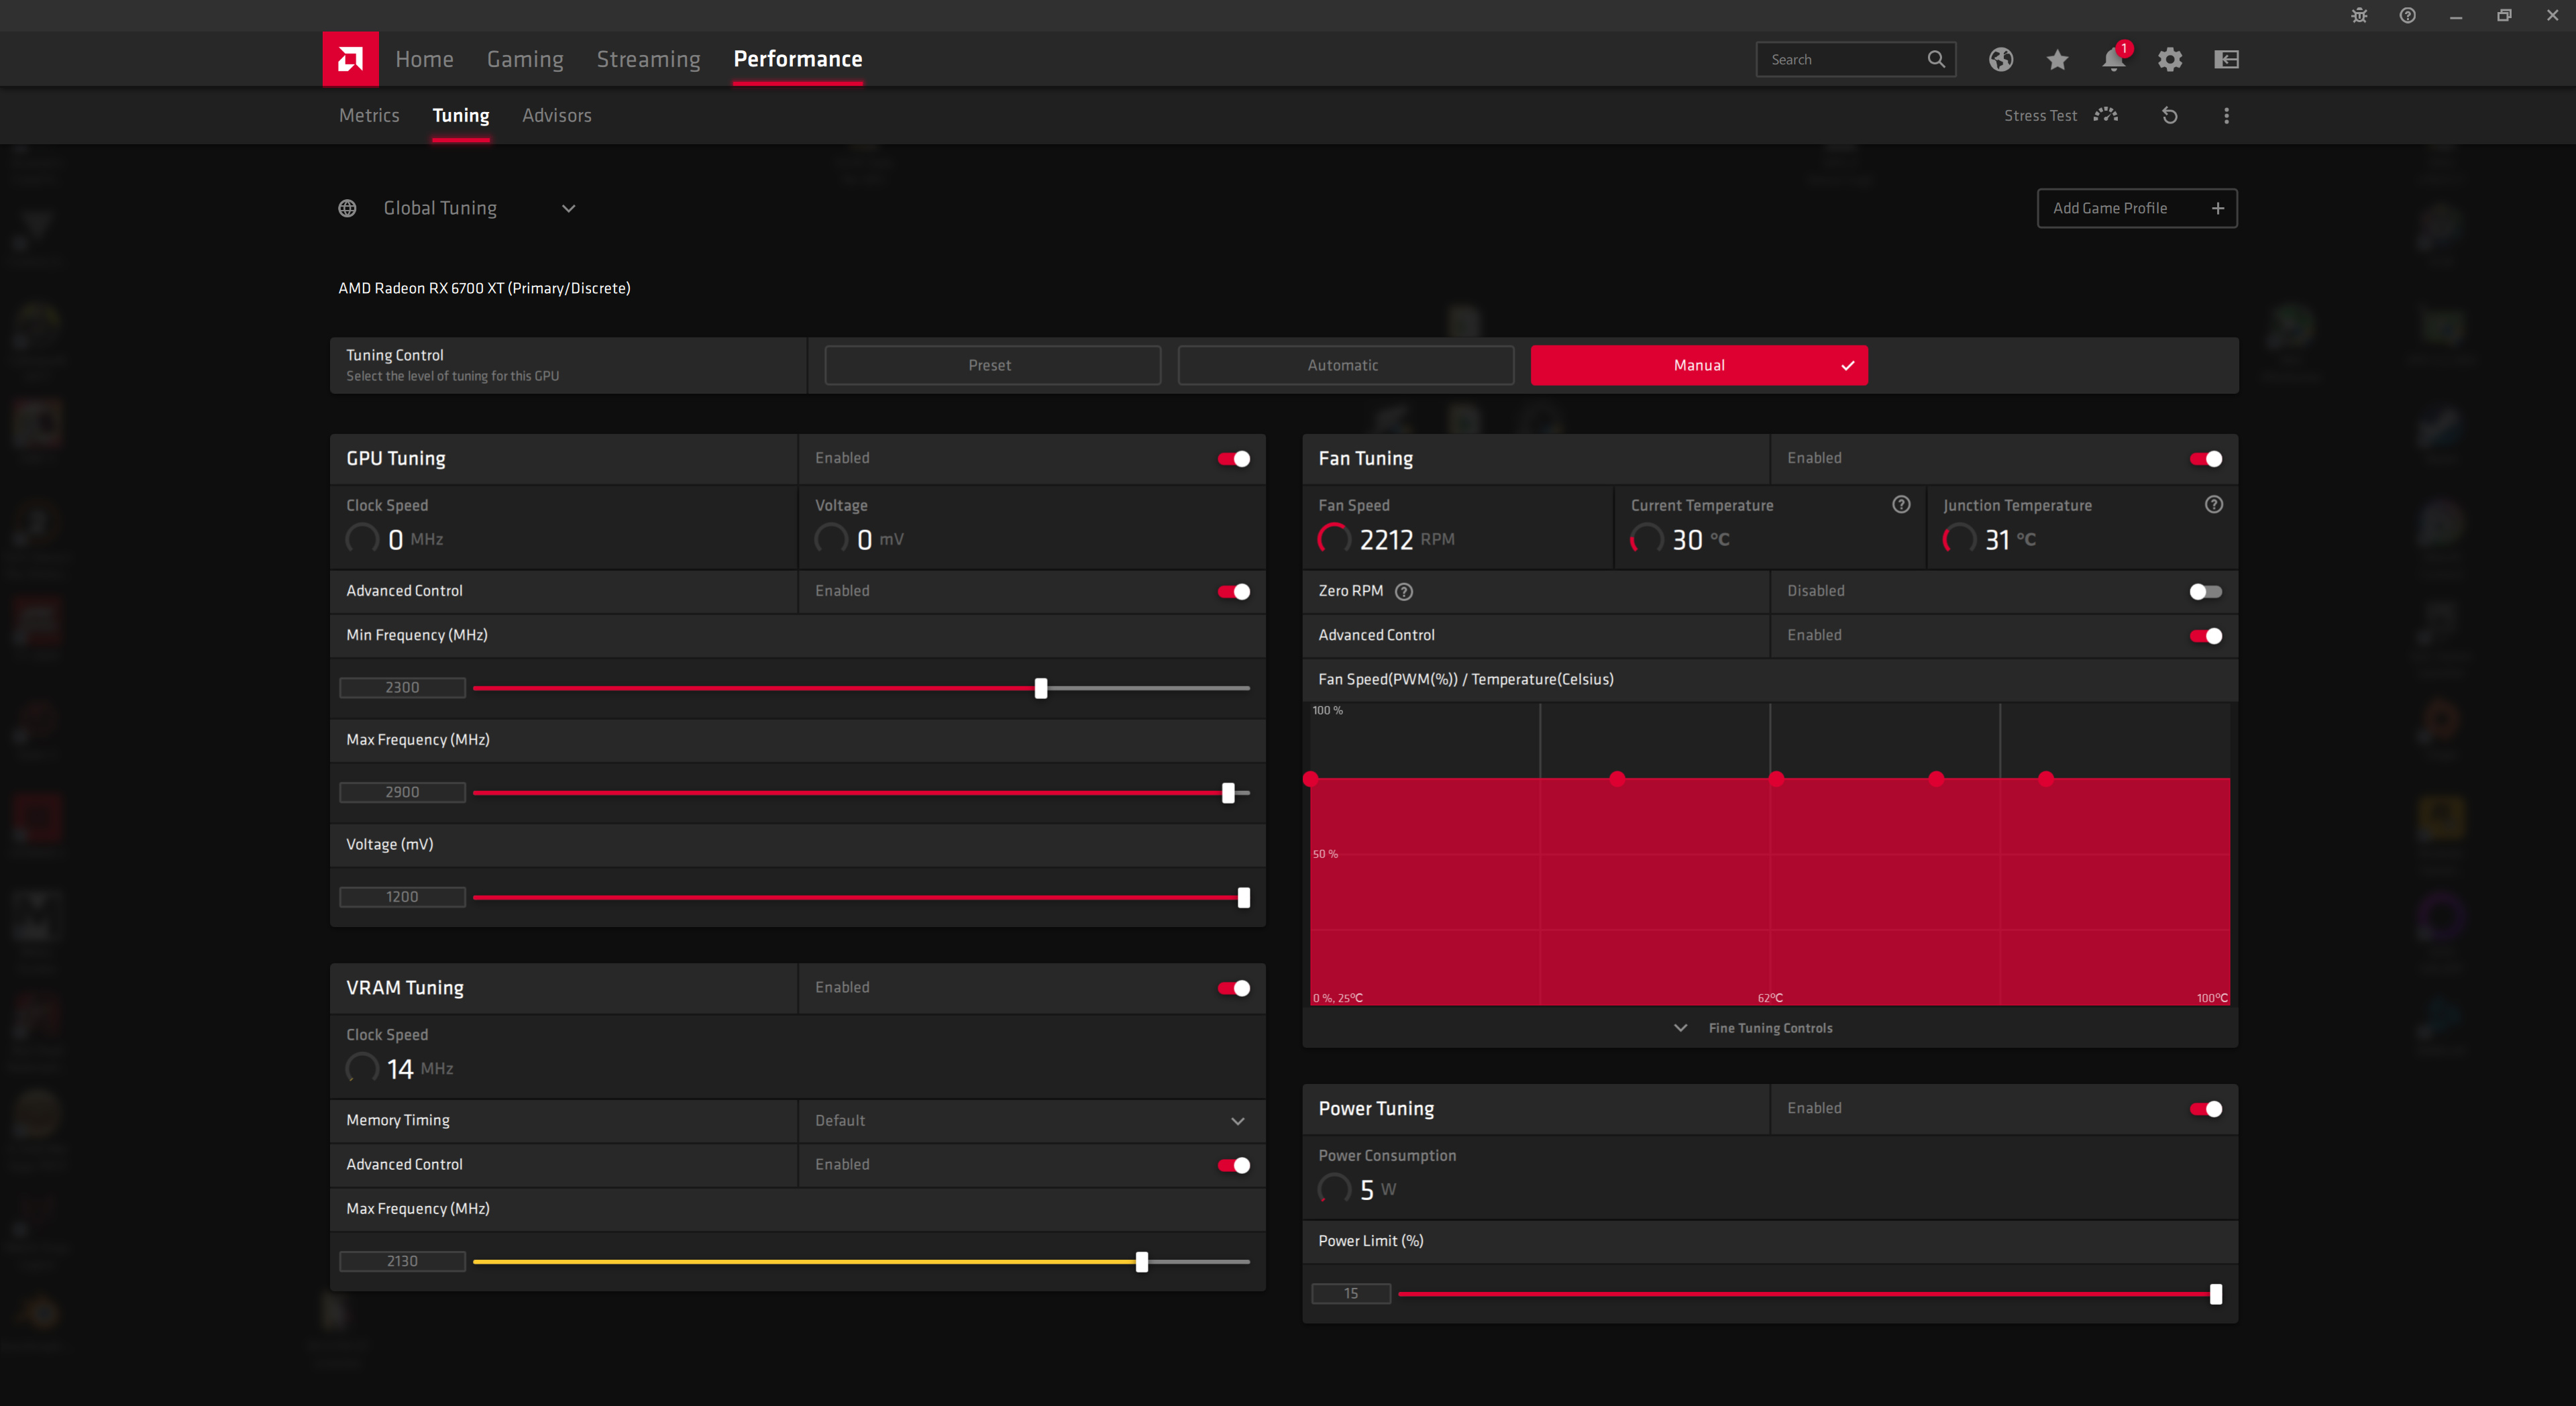Turn off Power Tuning toggle
The height and width of the screenshot is (1406, 2576).
[x=2205, y=1109]
